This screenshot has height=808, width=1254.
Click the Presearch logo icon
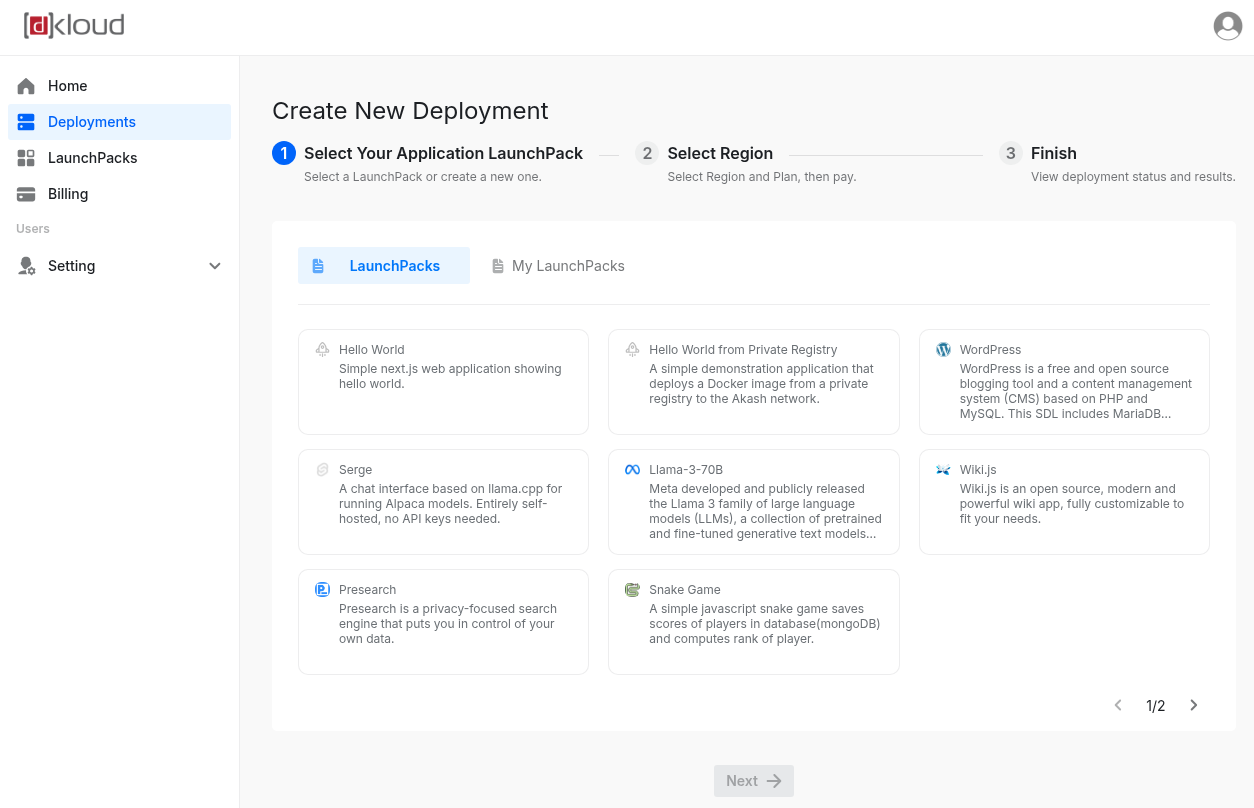(x=322, y=590)
